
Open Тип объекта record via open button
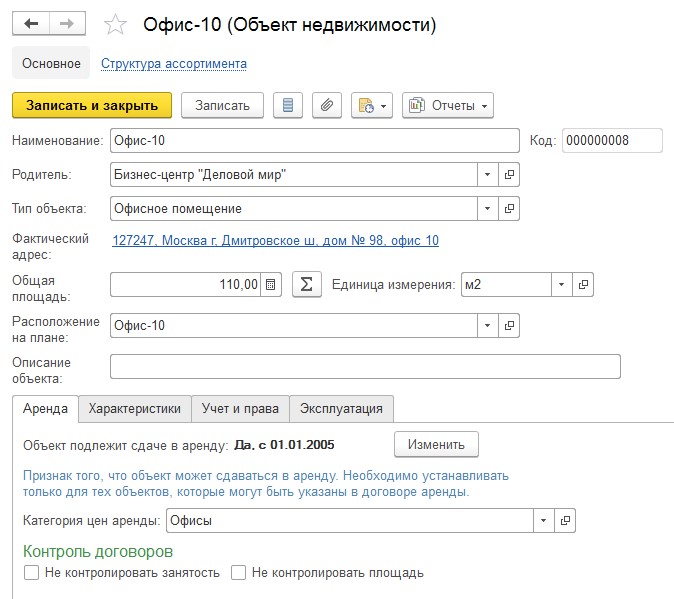[509, 209]
